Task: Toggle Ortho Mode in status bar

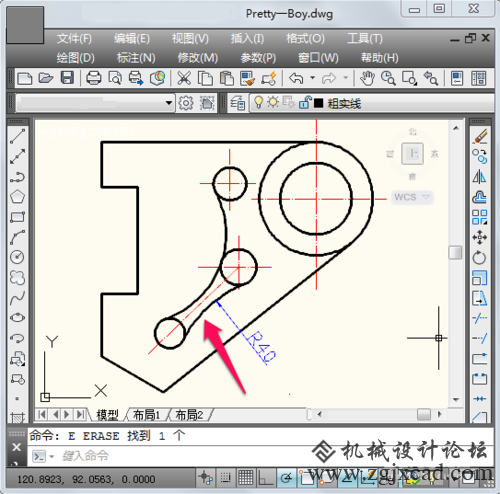Action: click(x=266, y=478)
